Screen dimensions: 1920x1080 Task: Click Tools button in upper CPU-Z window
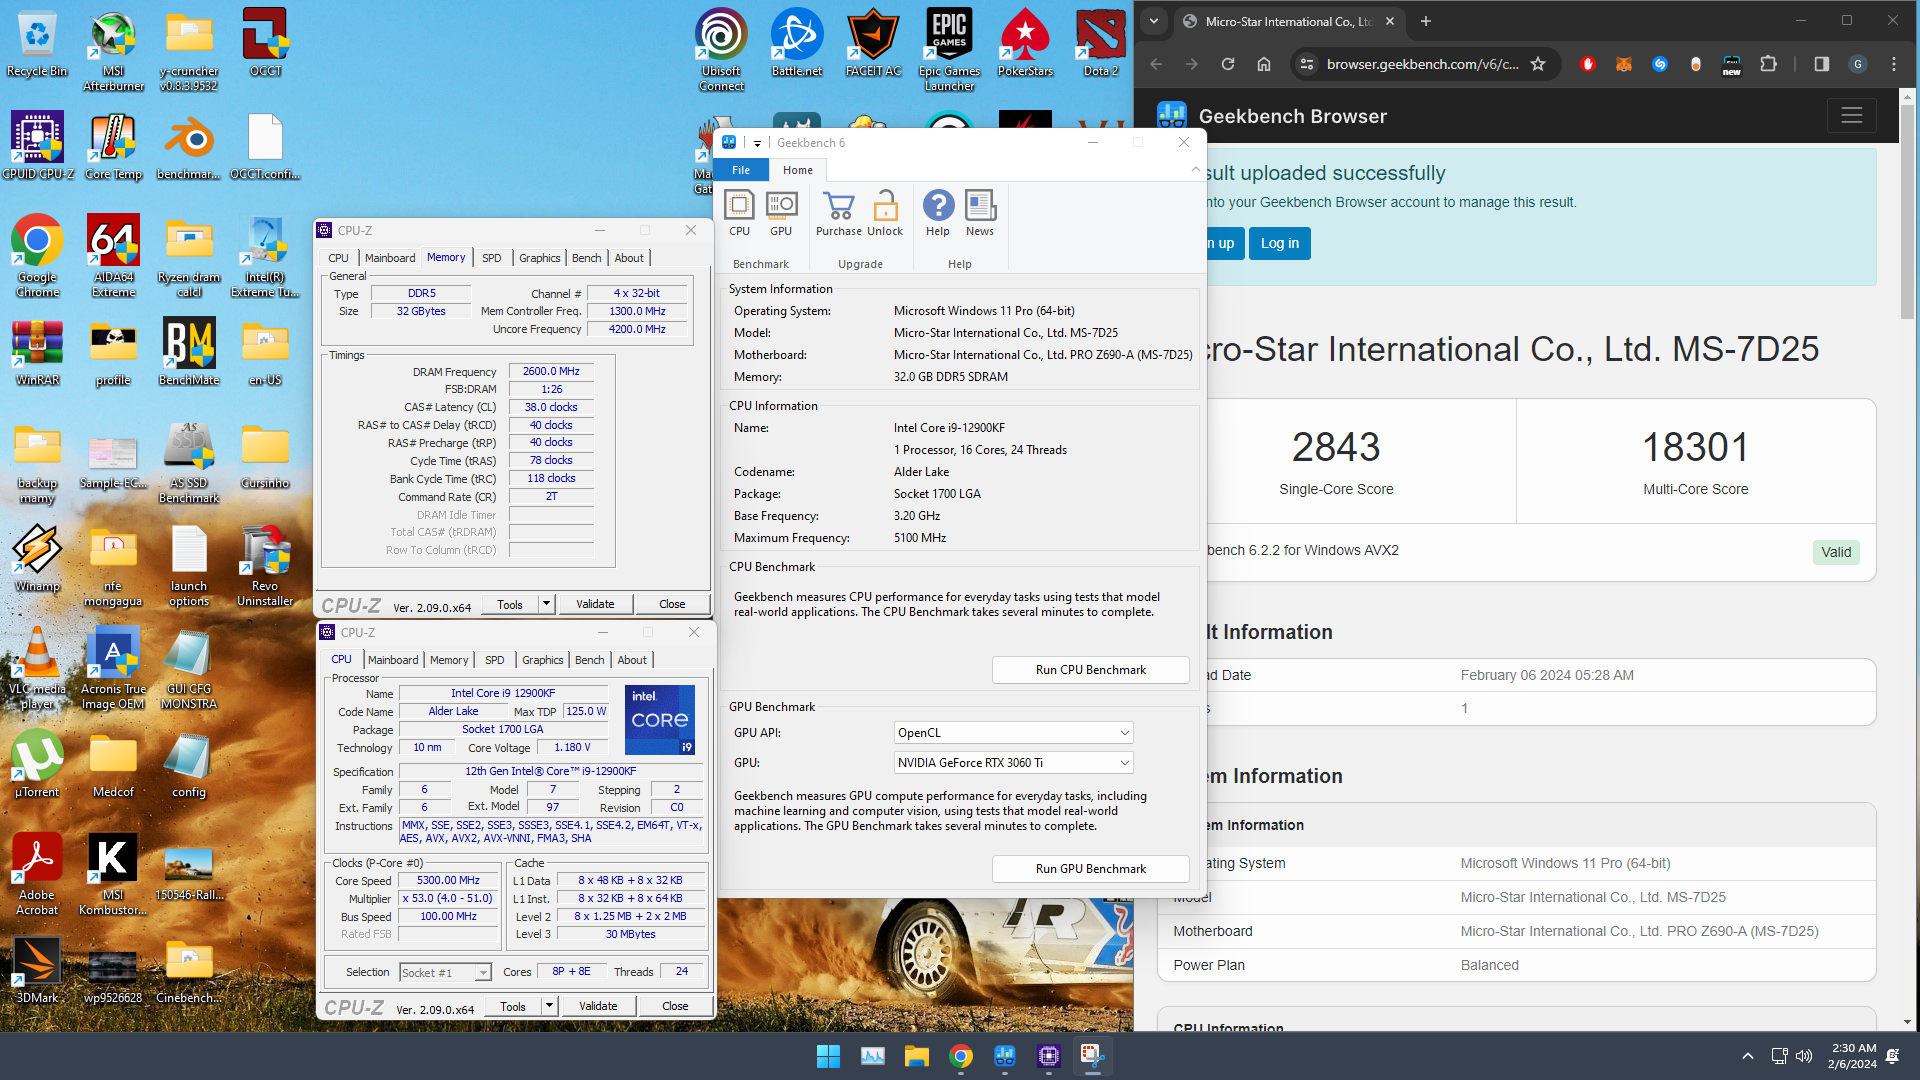tap(510, 604)
